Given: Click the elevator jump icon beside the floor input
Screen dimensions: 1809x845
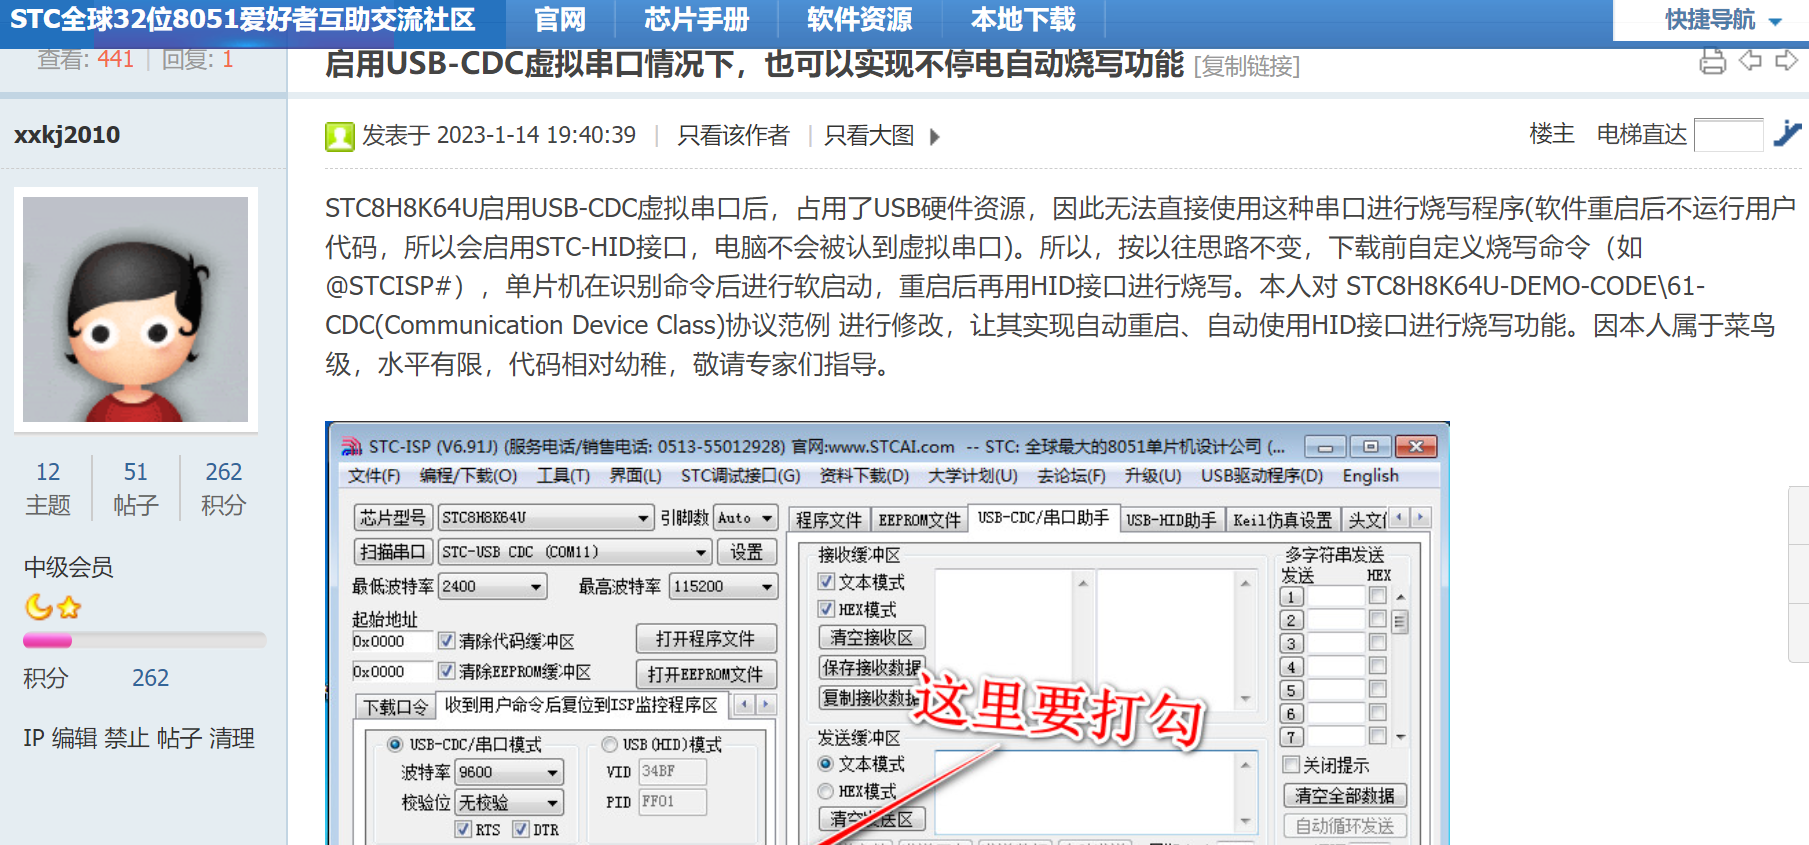Looking at the screenshot, I should (x=1787, y=133).
